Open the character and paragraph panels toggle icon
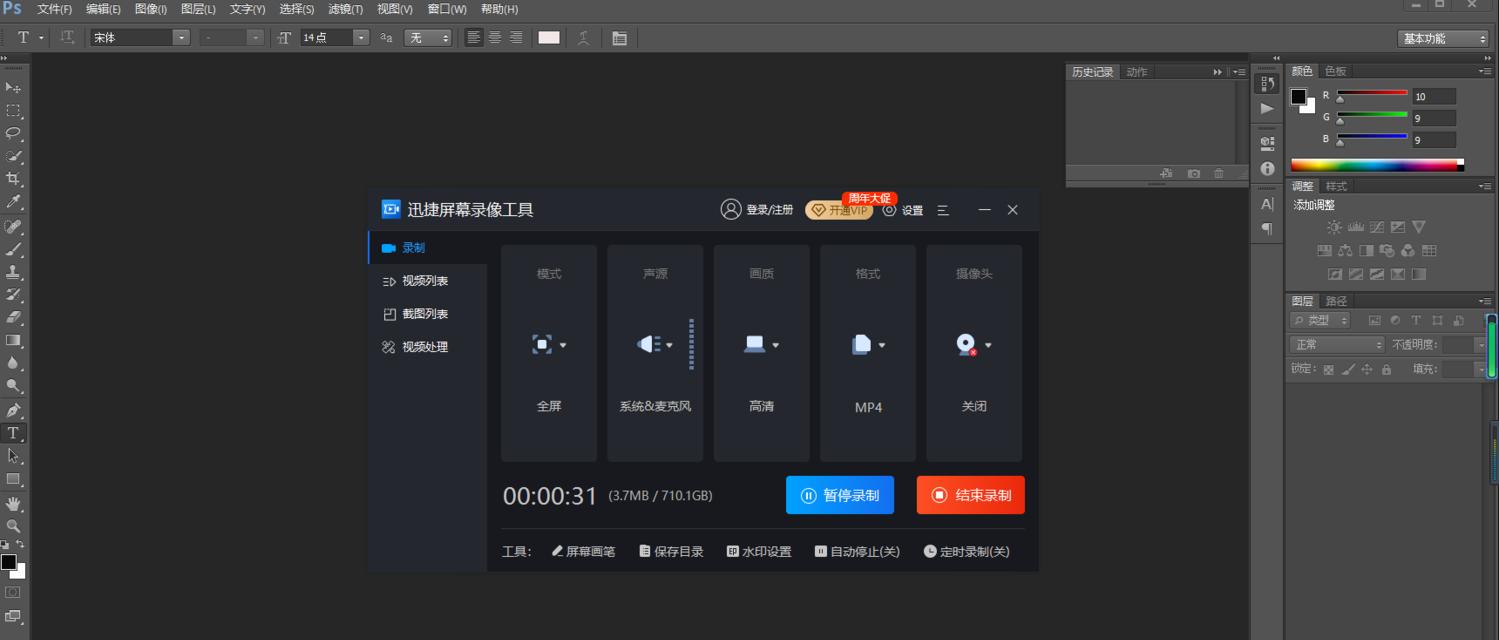The height and width of the screenshot is (640, 1499). (619, 38)
